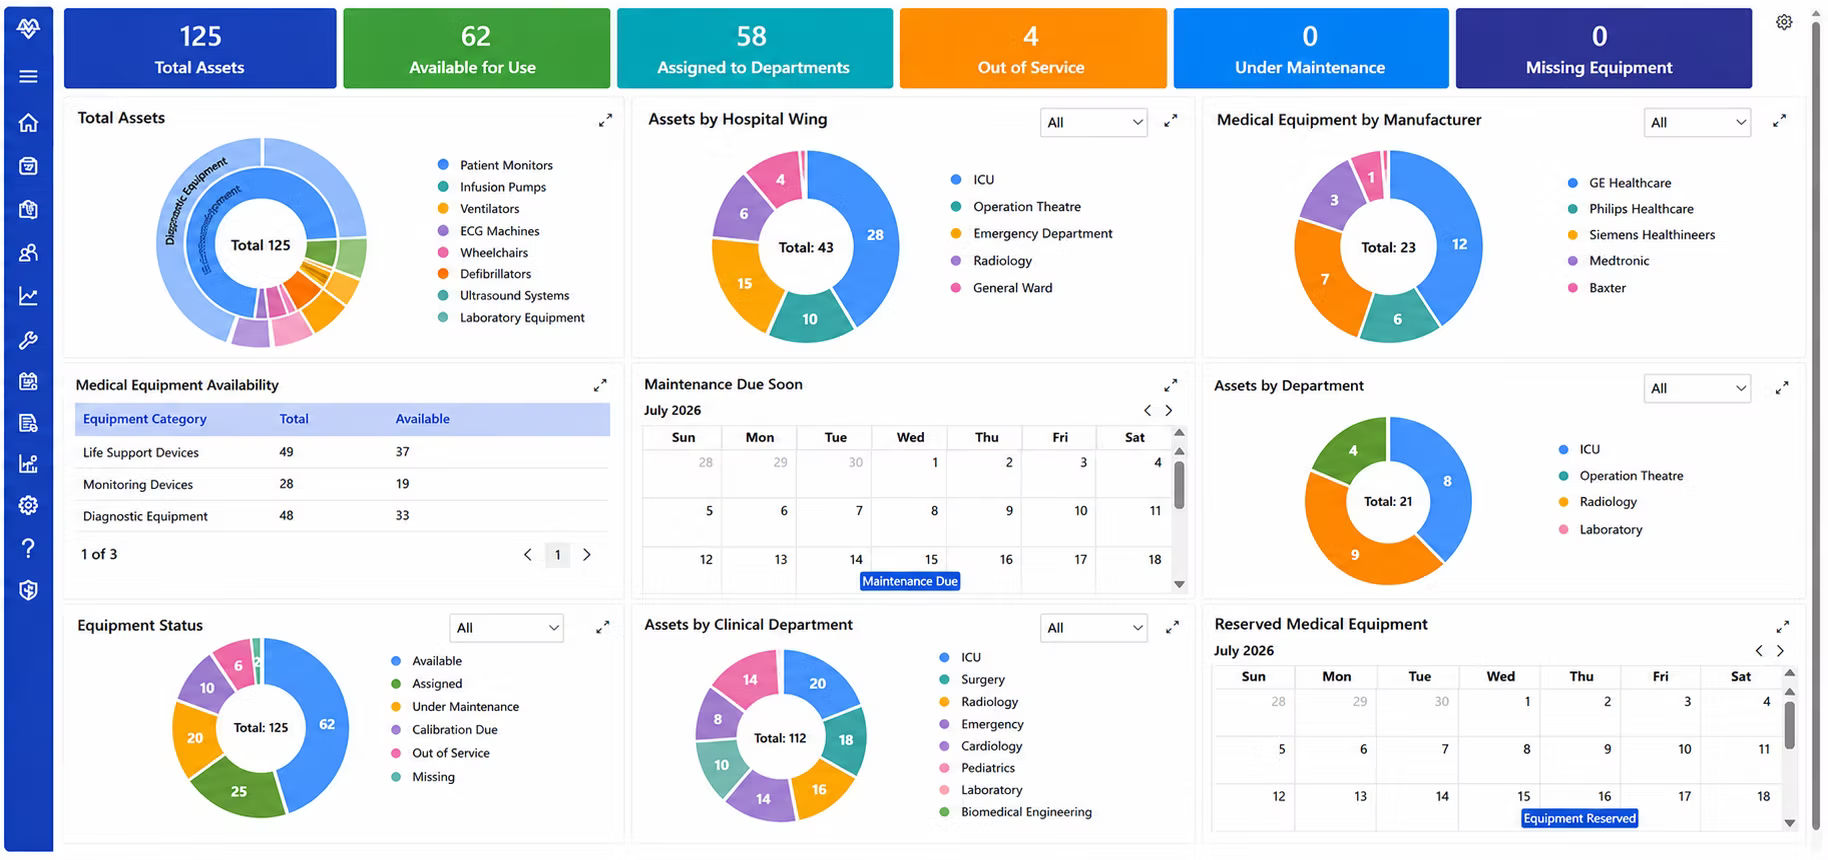Viewport: 1828px width, 860px height.
Task: Go to next page of availability table
Action: coord(587,555)
